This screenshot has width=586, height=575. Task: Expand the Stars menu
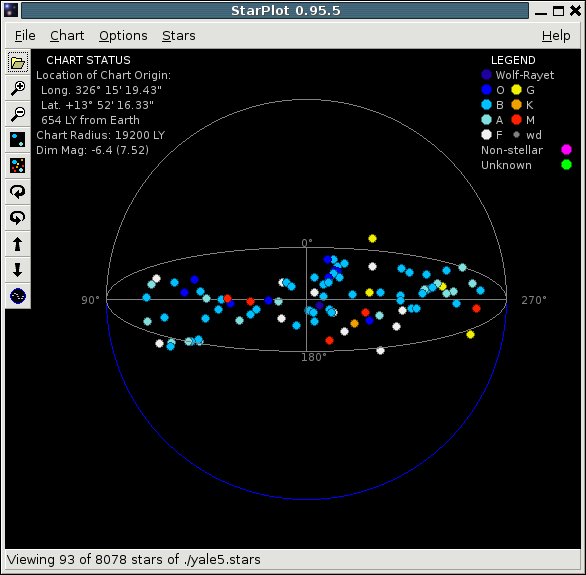(179, 36)
